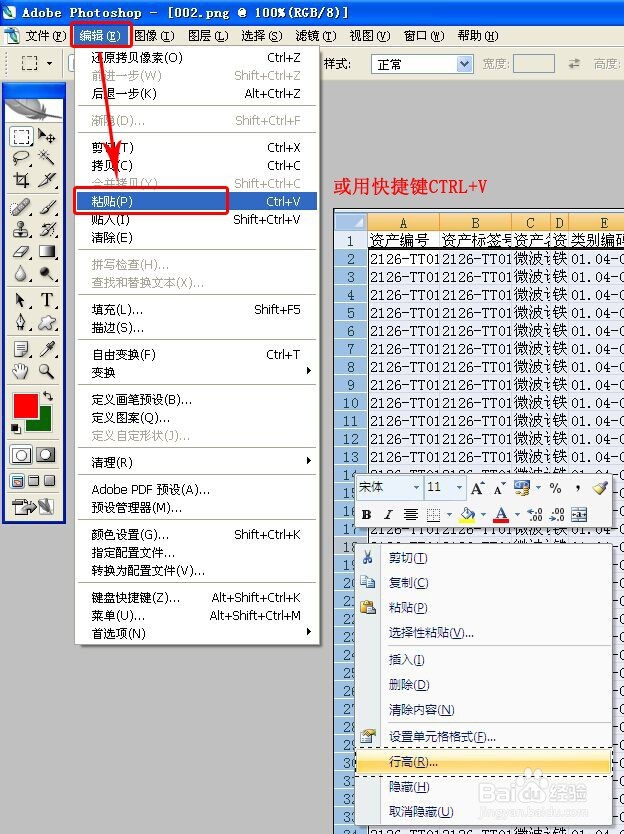This screenshot has height=834, width=624.
Task: Open the 宋体 font name dropdown
Action: click(x=416, y=487)
